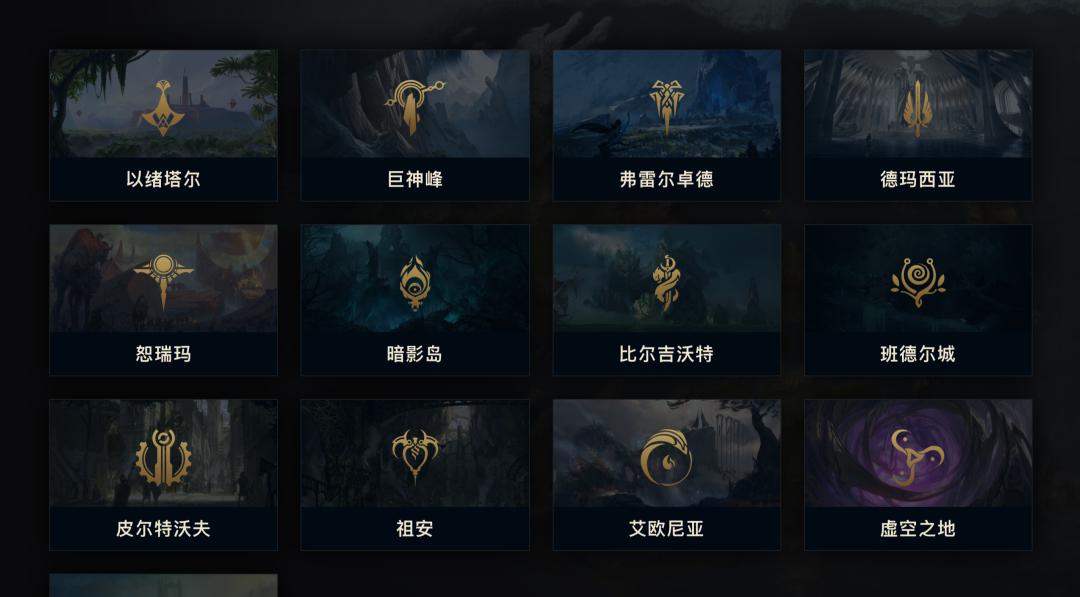Open the Demacia winged sword icon
The image size is (1080, 597).
pyautogui.click(x=917, y=108)
